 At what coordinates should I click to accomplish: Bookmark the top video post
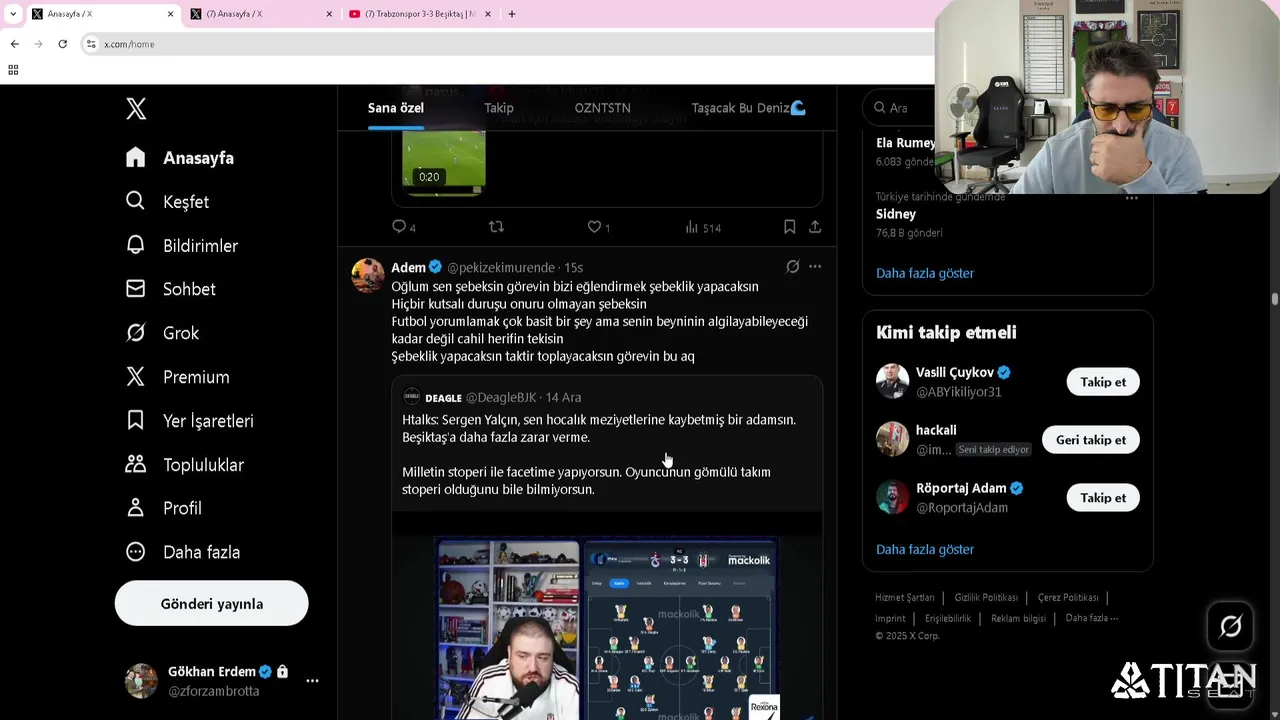tap(789, 227)
